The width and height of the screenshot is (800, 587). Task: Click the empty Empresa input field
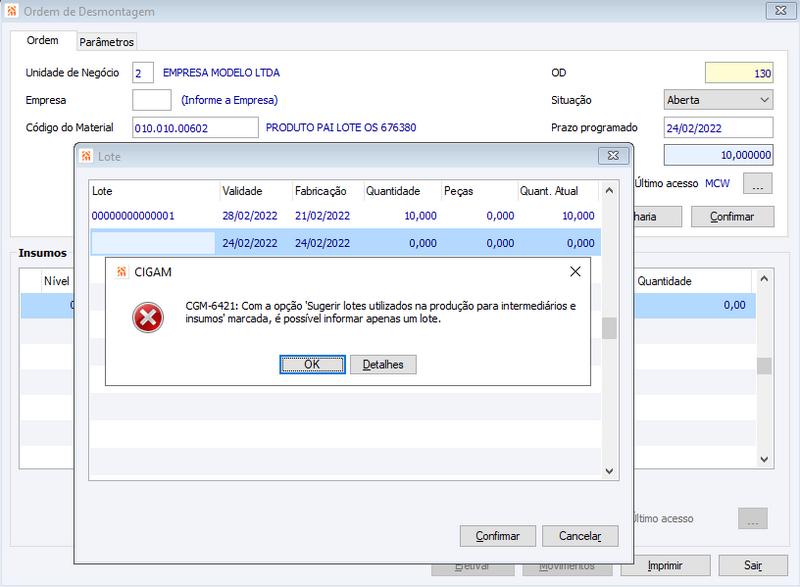click(152, 100)
